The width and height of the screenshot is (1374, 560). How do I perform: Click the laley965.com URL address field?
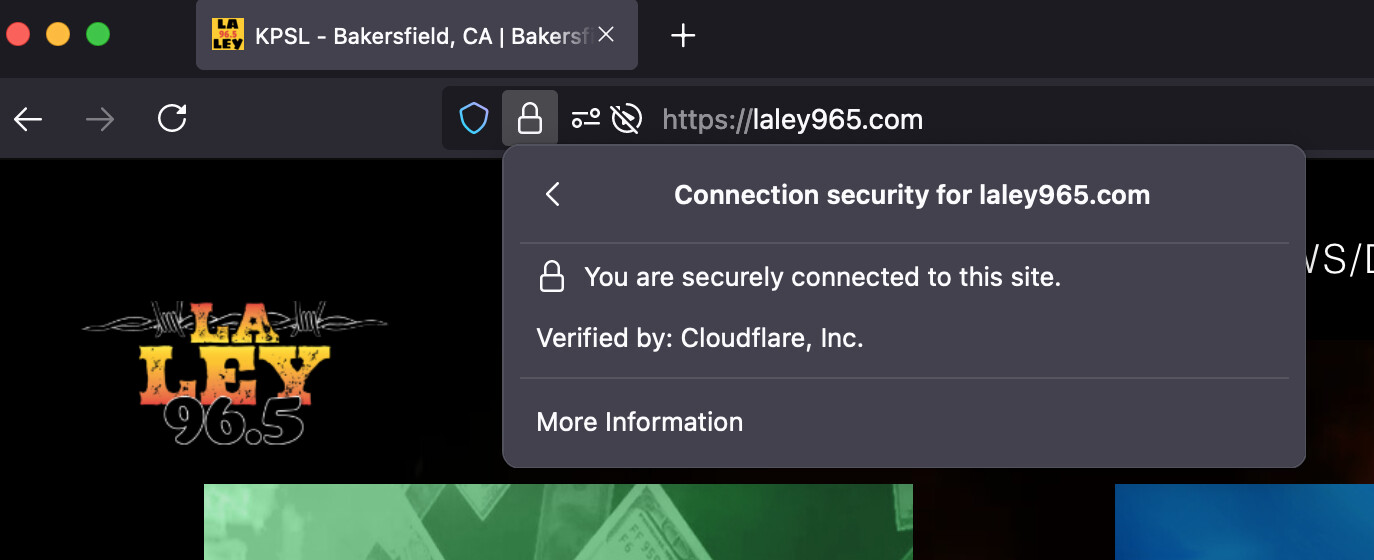point(793,120)
